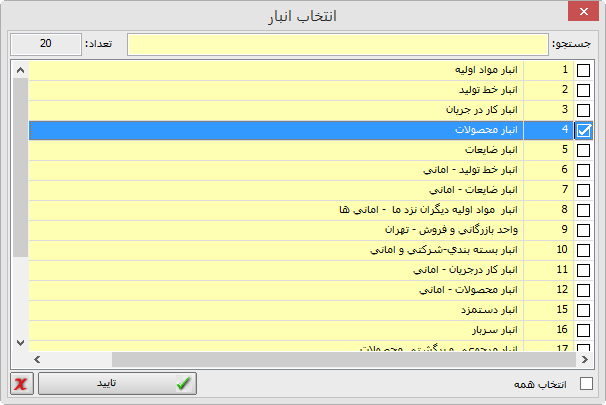Image resolution: width=606 pixels, height=405 pixels.
Task: Click the horizontal scrollbar right arrow
Action: (x=585, y=360)
